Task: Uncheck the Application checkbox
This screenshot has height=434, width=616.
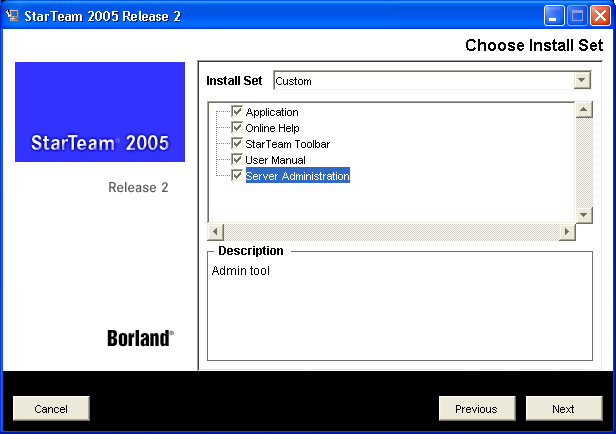Action: tap(237, 112)
